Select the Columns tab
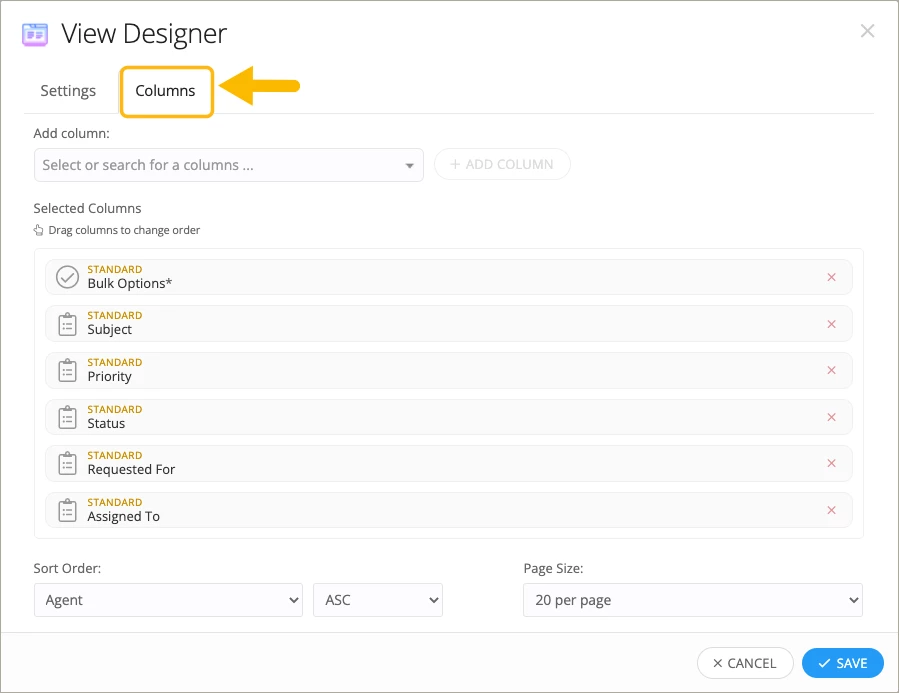The height and width of the screenshot is (693, 899). (x=166, y=91)
